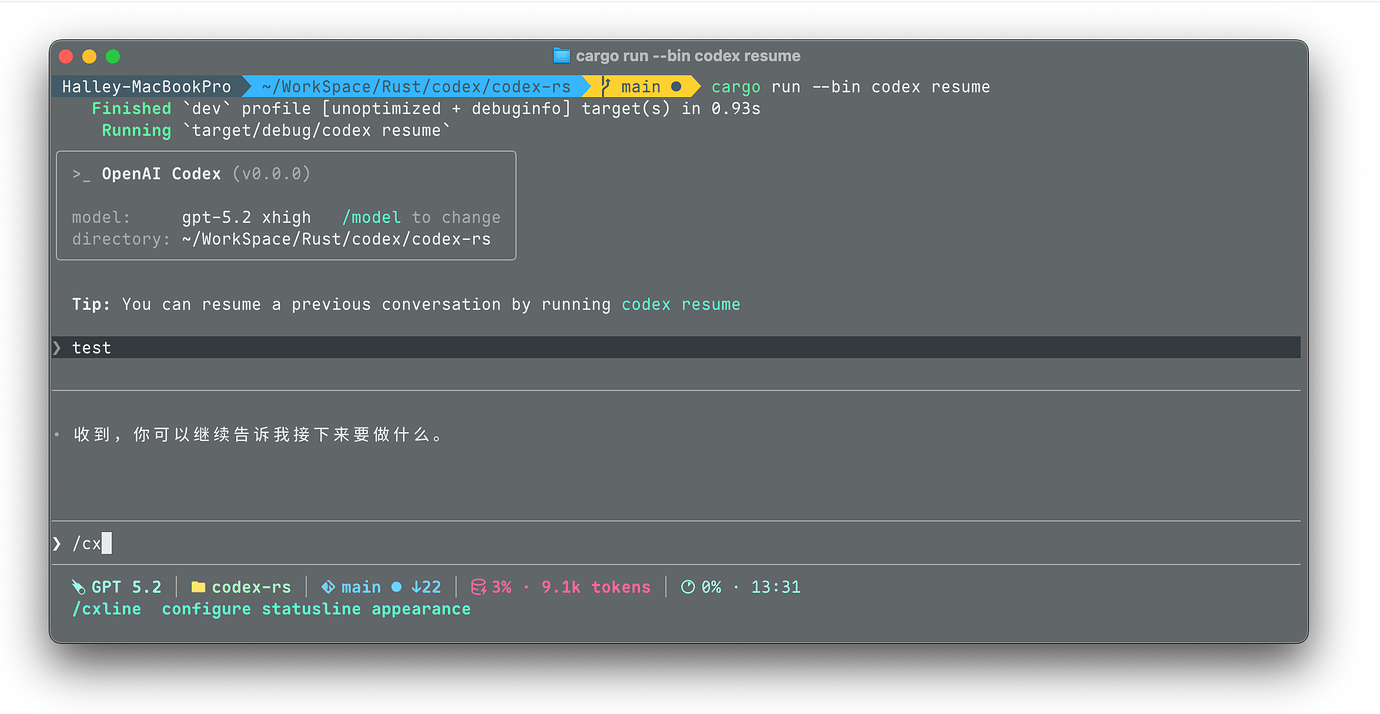The width and height of the screenshot is (1380, 714).
Task: Maximize the terminal with the green button
Action: pos(113,56)
